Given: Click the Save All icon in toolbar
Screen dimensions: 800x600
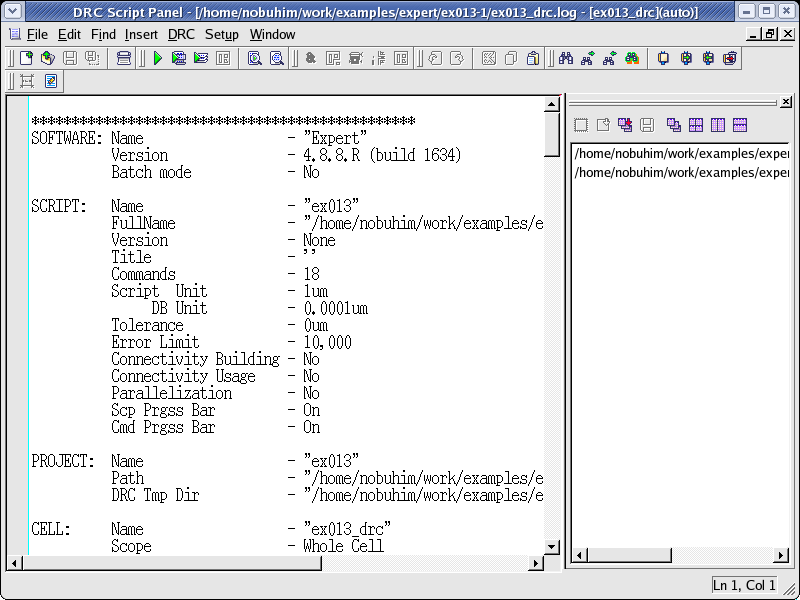Looking at the screenshot, I should click(x=92, y=58).
